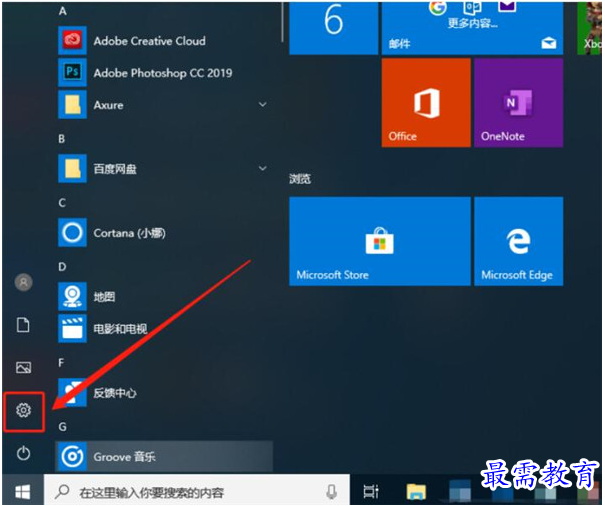The width and height of the screenshot is (605, 506).
Task: Launch Groove 音乐 app
Action: coord(164,457)
